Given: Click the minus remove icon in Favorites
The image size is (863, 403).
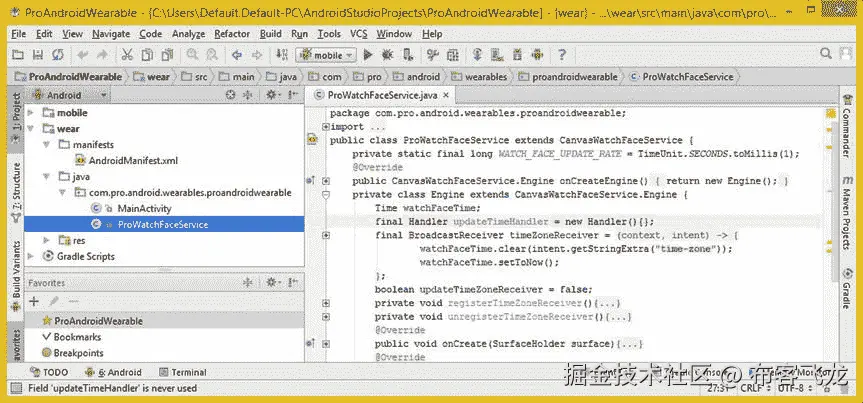Looking at the screenshot, I should (x=73, y=301).
